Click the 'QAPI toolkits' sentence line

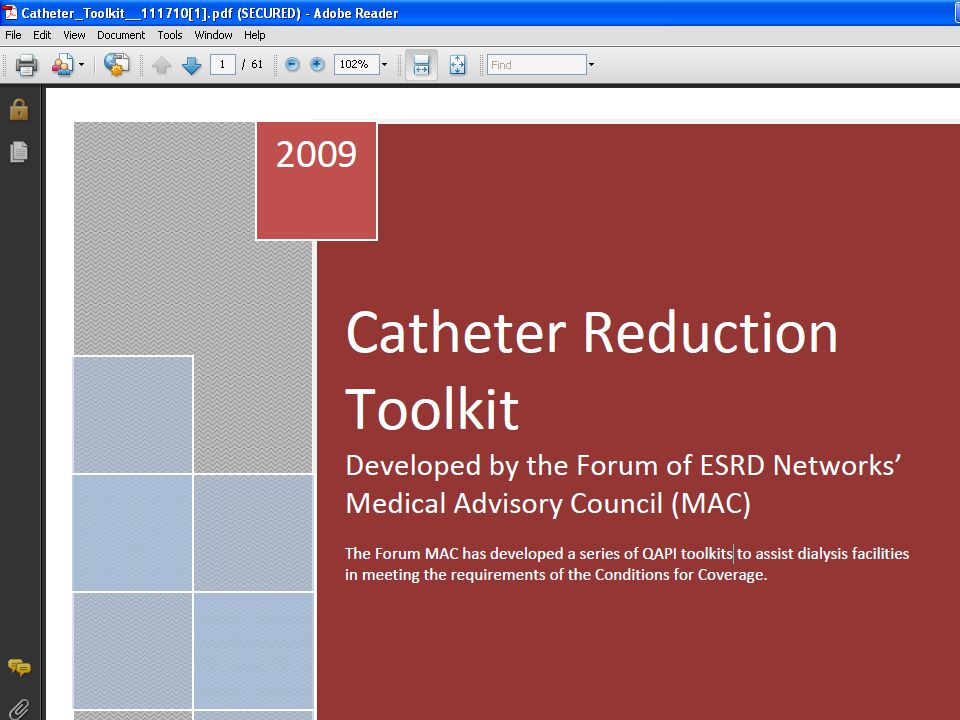[627, 553]
